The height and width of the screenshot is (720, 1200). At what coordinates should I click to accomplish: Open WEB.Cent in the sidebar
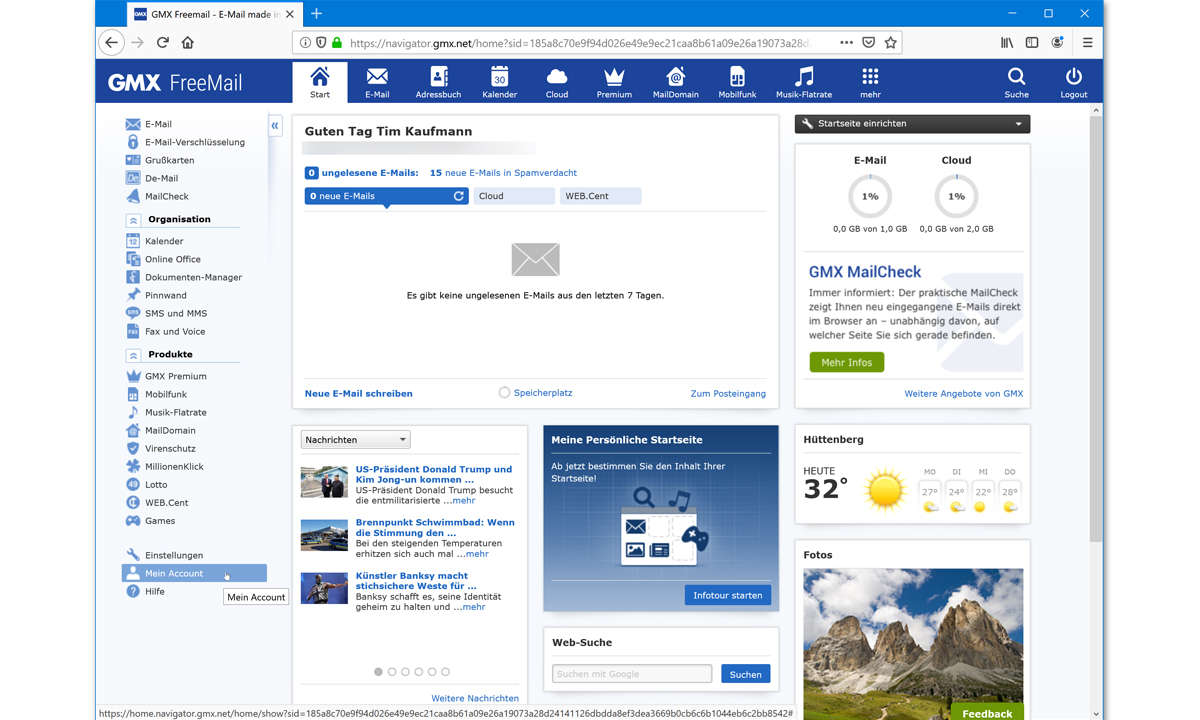click(166, 502)
